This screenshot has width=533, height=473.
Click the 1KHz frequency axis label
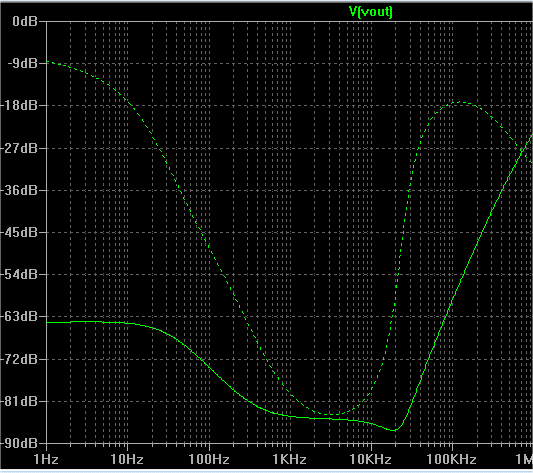(290, 459)
